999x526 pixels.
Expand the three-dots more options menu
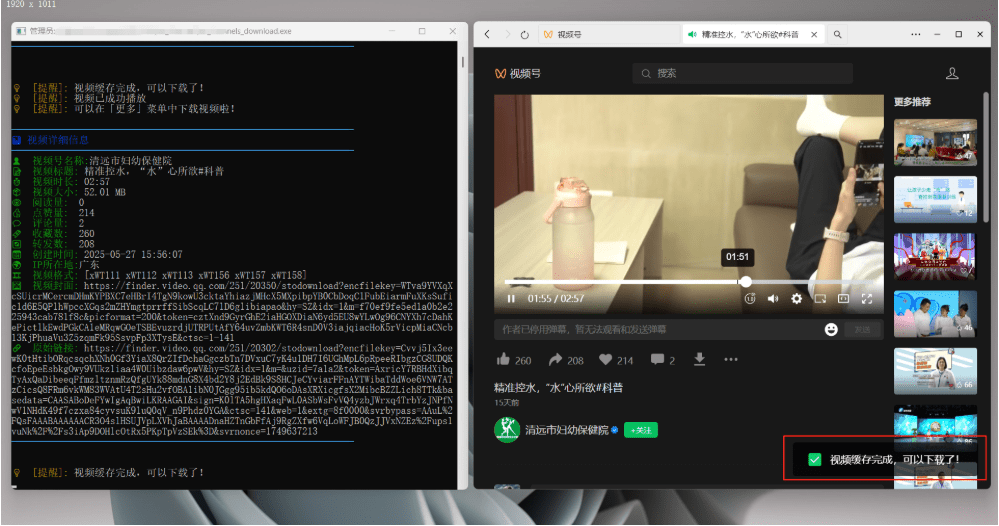(x=731, y=360)
